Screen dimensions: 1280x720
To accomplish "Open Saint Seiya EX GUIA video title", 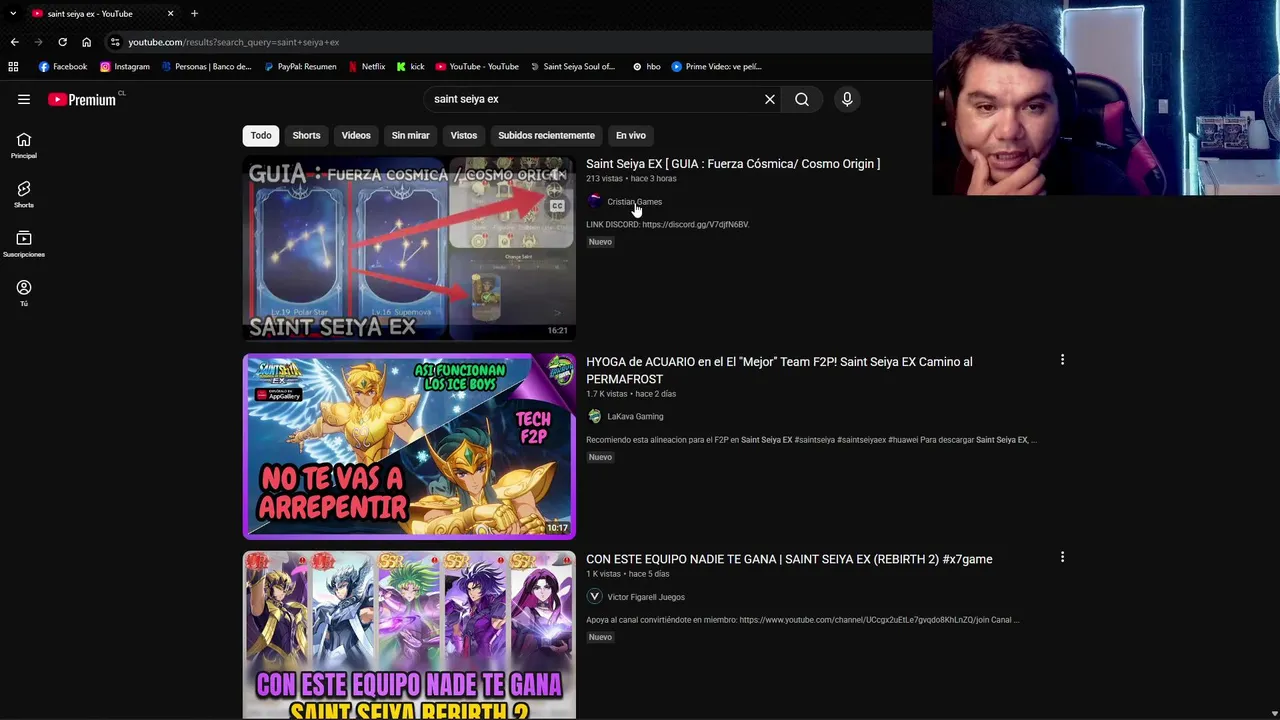I will tap(733, 164).
